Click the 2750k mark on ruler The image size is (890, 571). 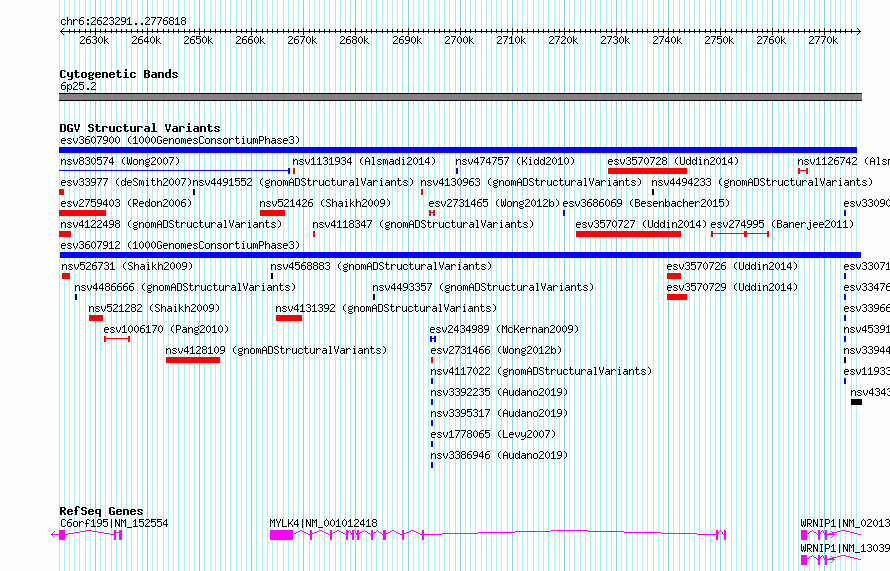[x=719, y=40]
